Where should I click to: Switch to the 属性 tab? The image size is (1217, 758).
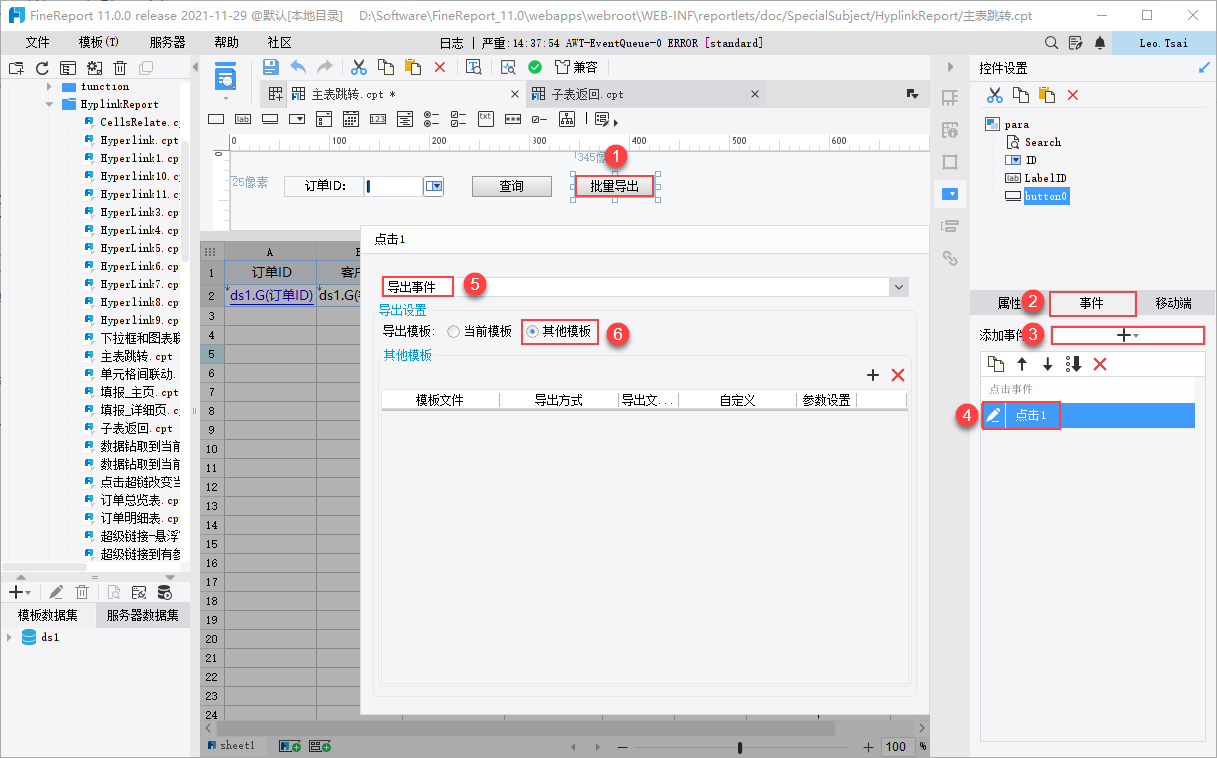coord(1009,304)
